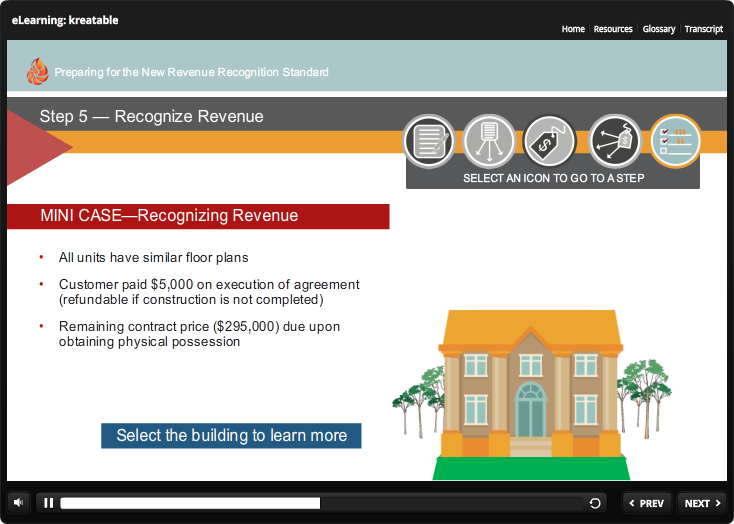Advance to the next slide with NEXT
This screenshot has height=524, width=734.
click(x=702, y=503)
